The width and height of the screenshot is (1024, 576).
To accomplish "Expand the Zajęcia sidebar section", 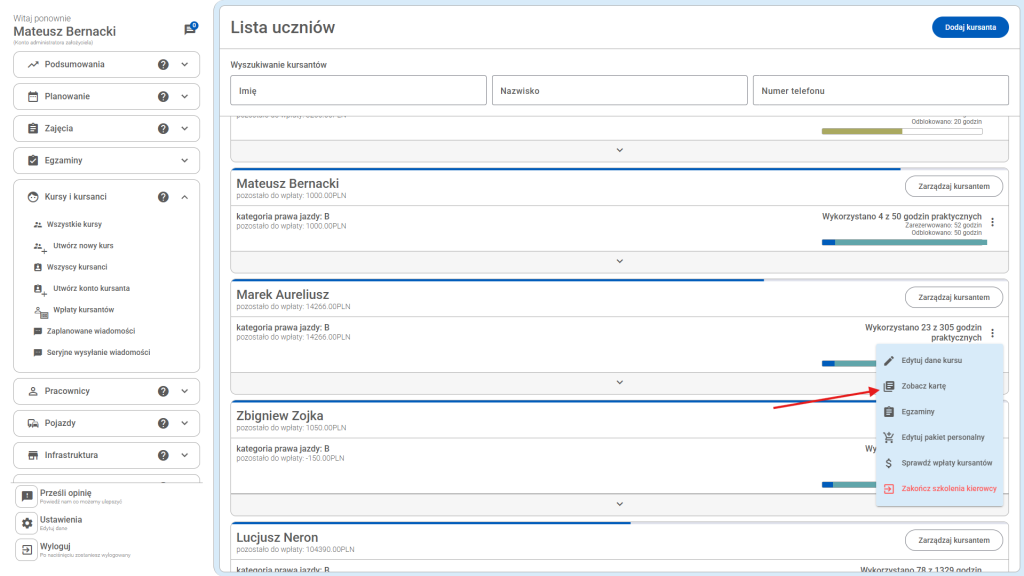I will (x=184, y=129).
